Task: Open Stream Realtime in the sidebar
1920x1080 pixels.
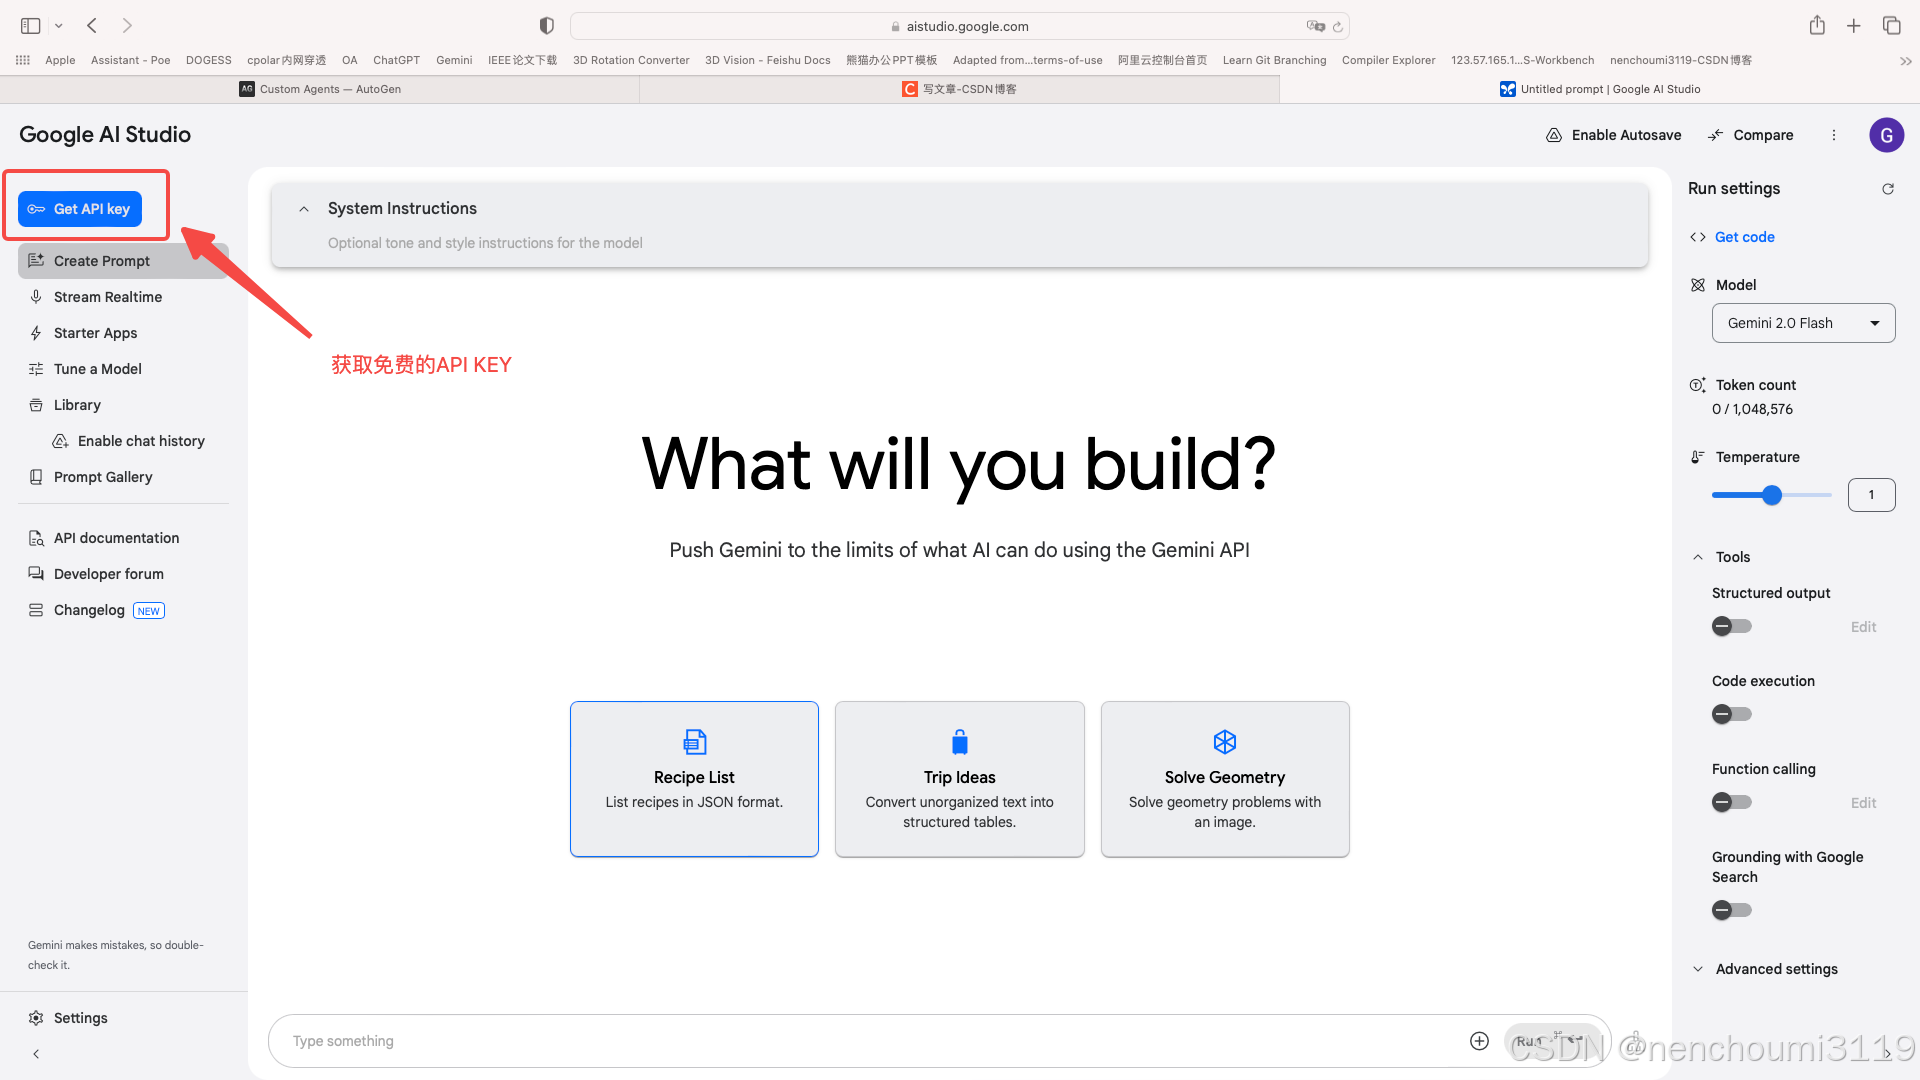Action: (107, 297)
